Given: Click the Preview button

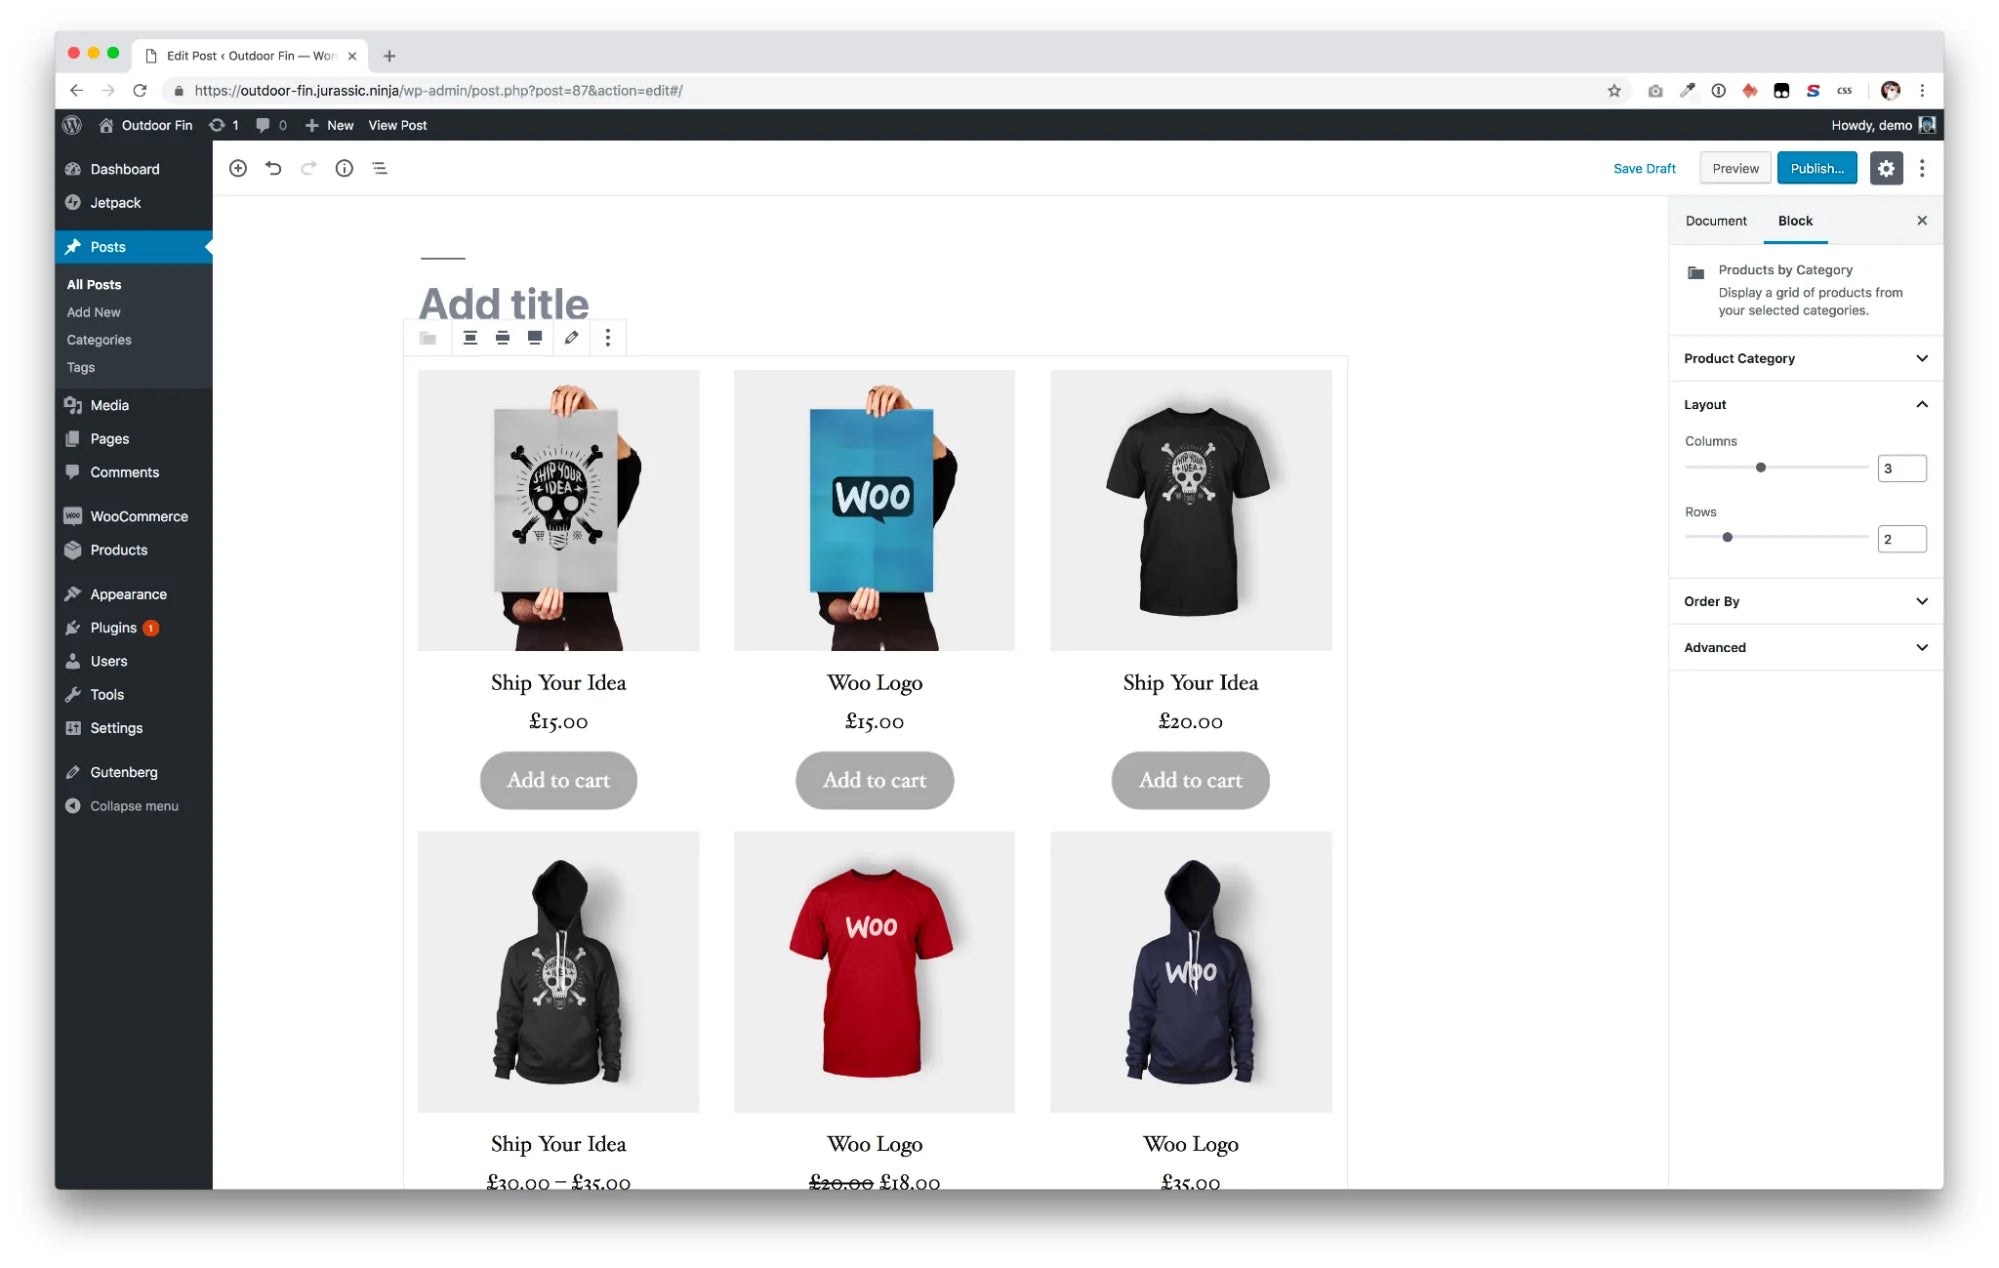Looking at the screenshot, I should click(x=1735, y=168).
